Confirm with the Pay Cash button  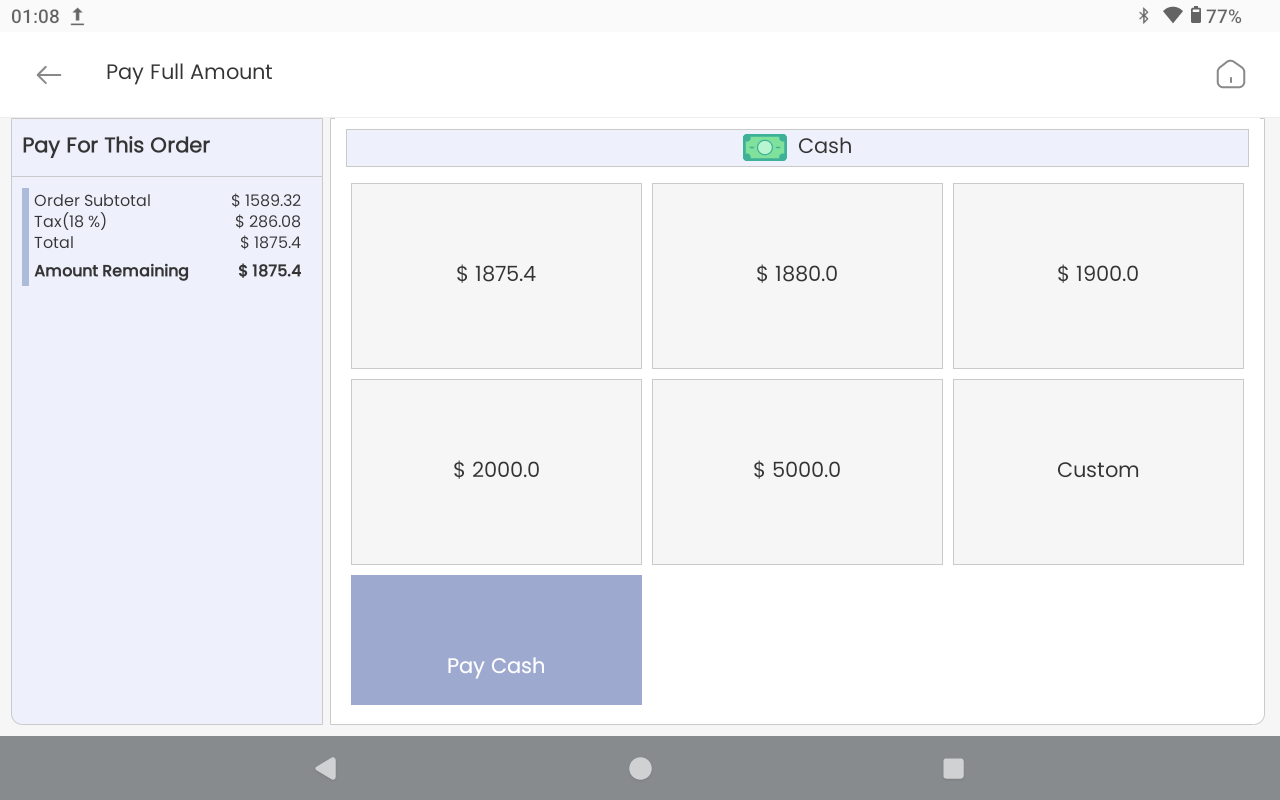click(496, 640)
